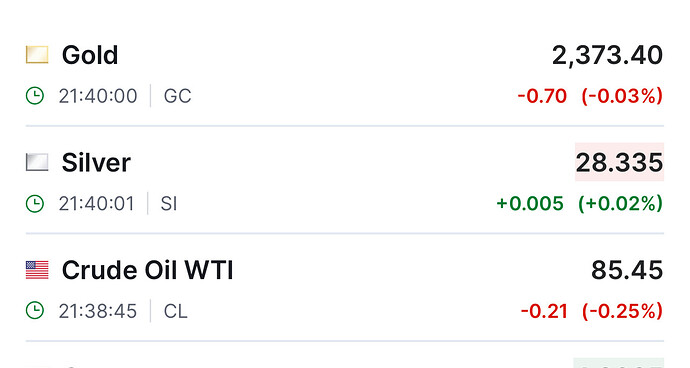The width and height of the screenshot is (690, 368).
Task: Open the Crude Oil WTI name
Action: click(147, 270)
